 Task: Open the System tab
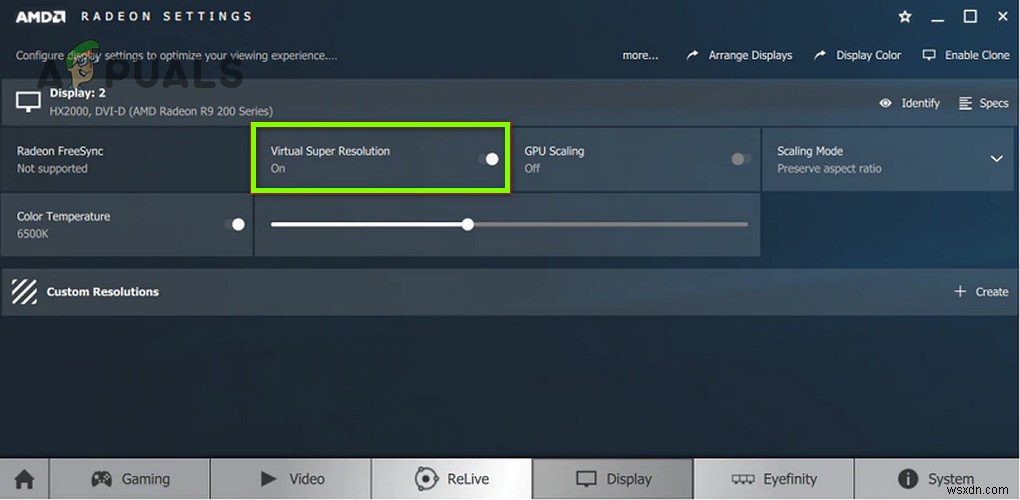tap(937, 479)
